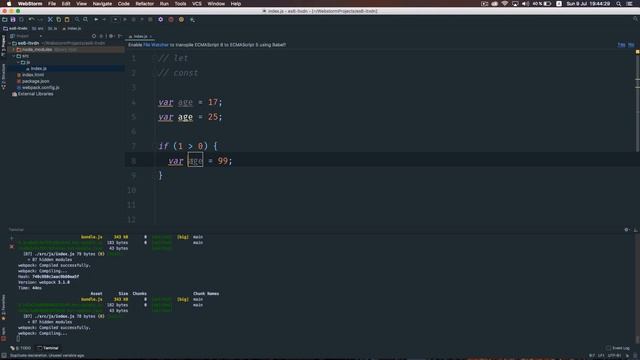Open the TODO tool window tab

click(x=21, y=348)
